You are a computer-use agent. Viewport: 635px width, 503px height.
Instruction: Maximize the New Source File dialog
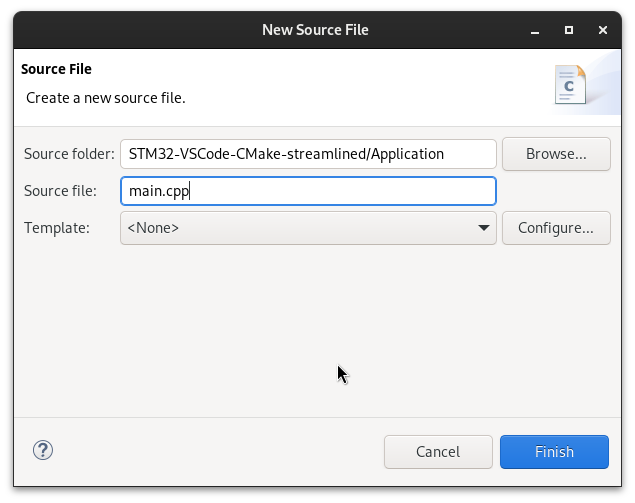(x=569, y=30)
